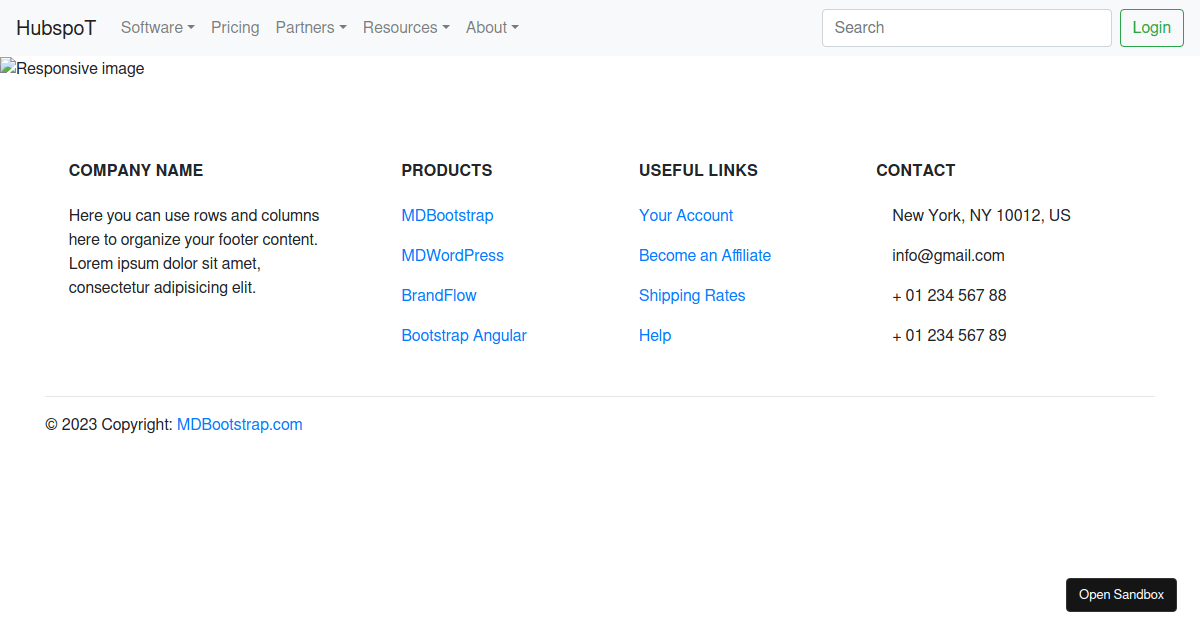
Task: Open the BrandFlow link
Action: click(439, 296)
